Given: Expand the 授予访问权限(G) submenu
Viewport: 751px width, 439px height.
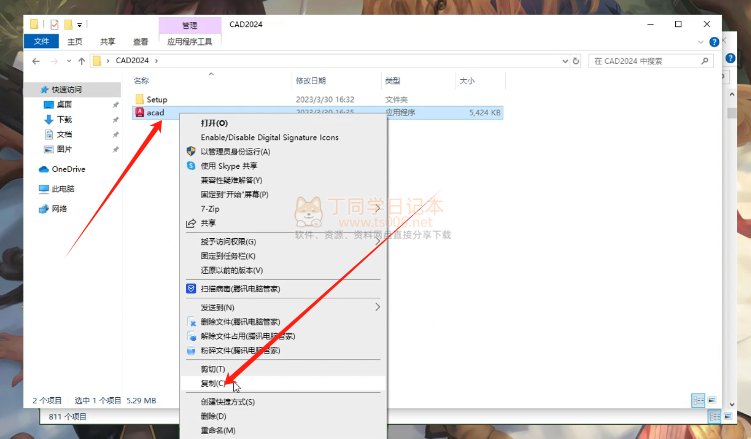Looking at the screenshot, I should 377,241.
